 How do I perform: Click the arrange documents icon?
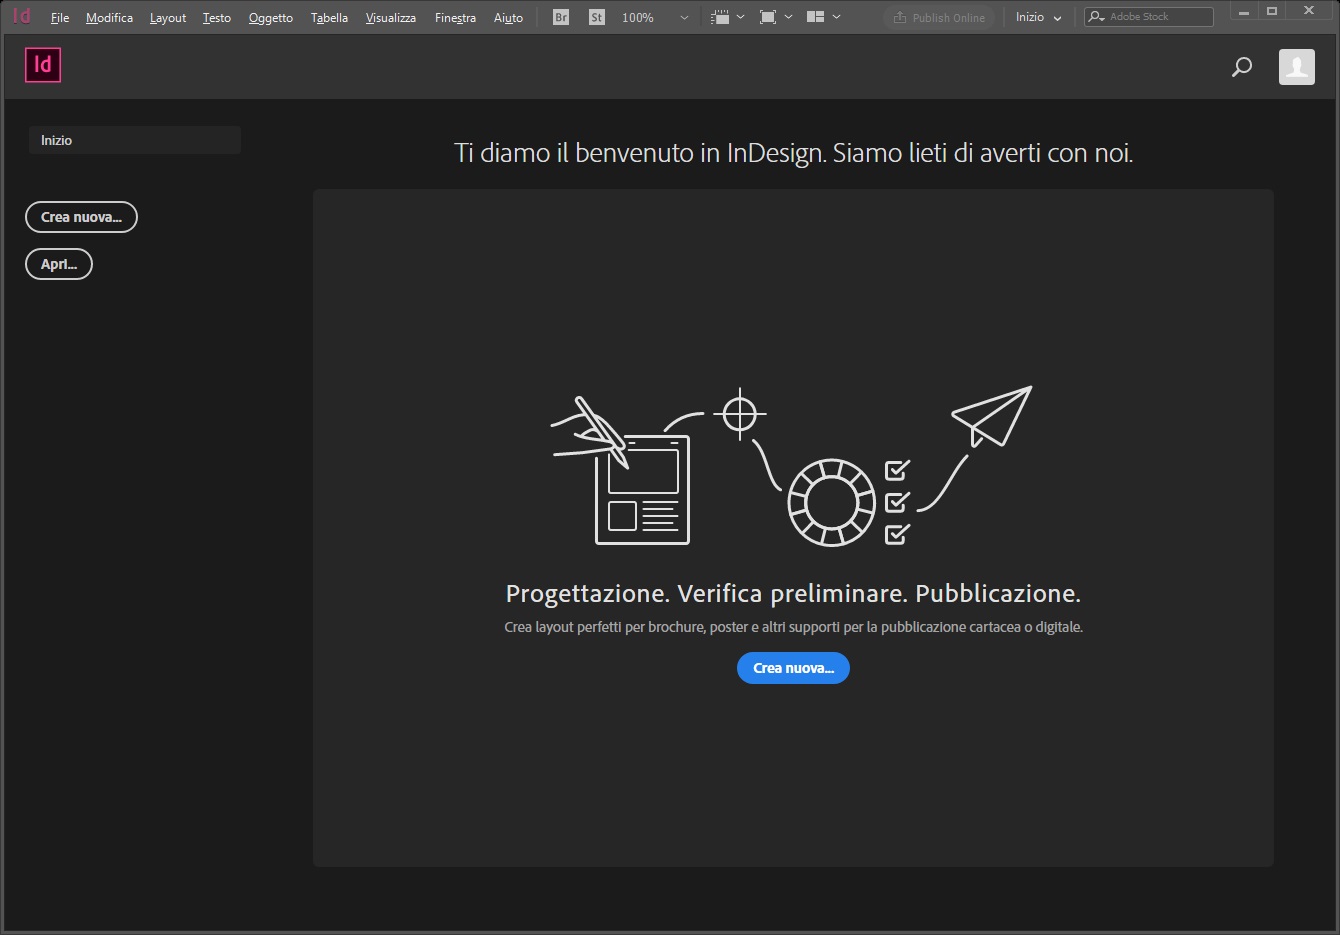click(x=815, y=17)
